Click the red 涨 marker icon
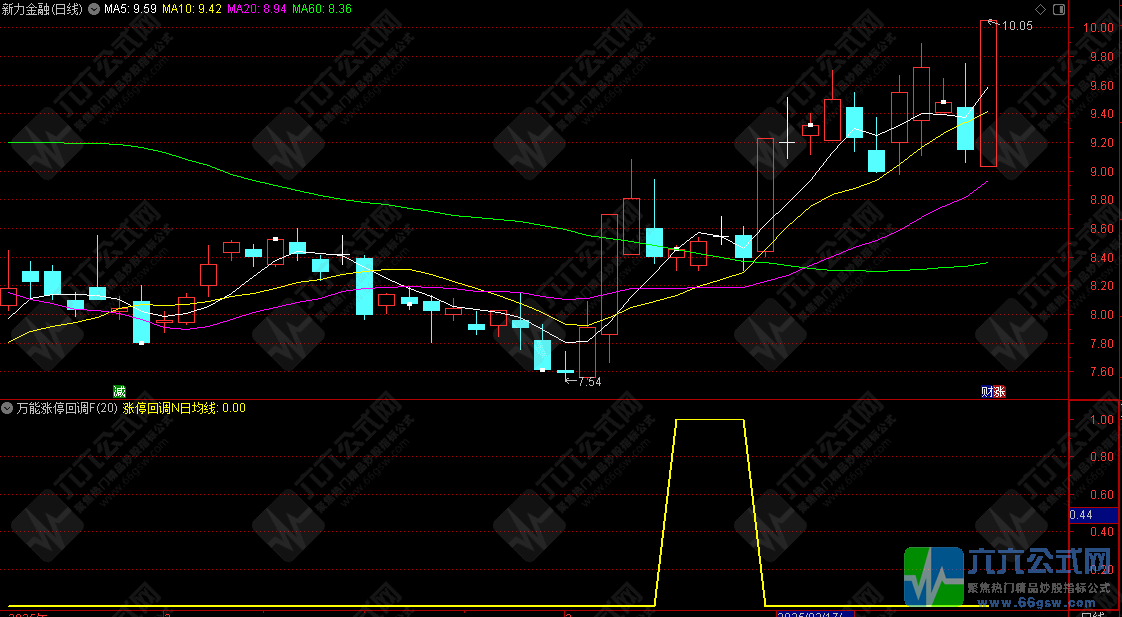The height and width of the screenshot is (617, 1122). [x=999, y=391]
